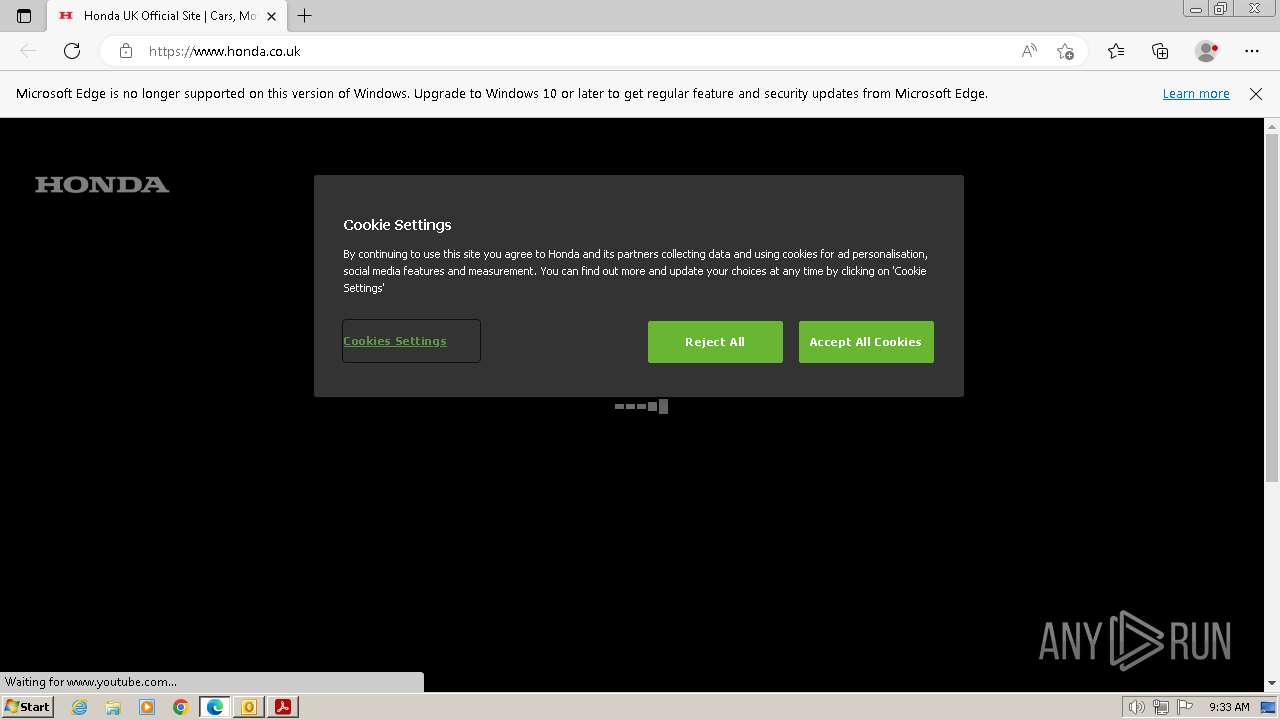Viewport: 1280px width, 720px height.
Task: Open the tab actions menu icon
Action: tap(24, 16)
